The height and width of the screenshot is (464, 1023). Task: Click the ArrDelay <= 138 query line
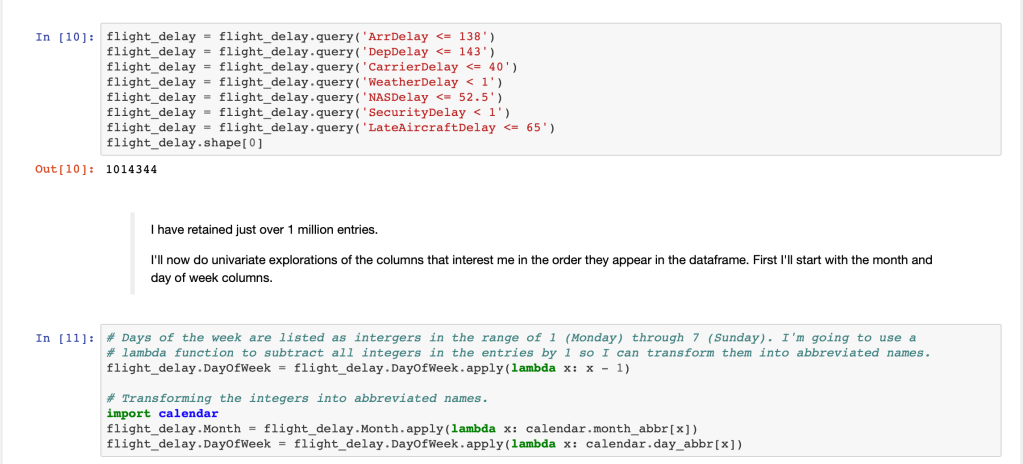[299, 36]
